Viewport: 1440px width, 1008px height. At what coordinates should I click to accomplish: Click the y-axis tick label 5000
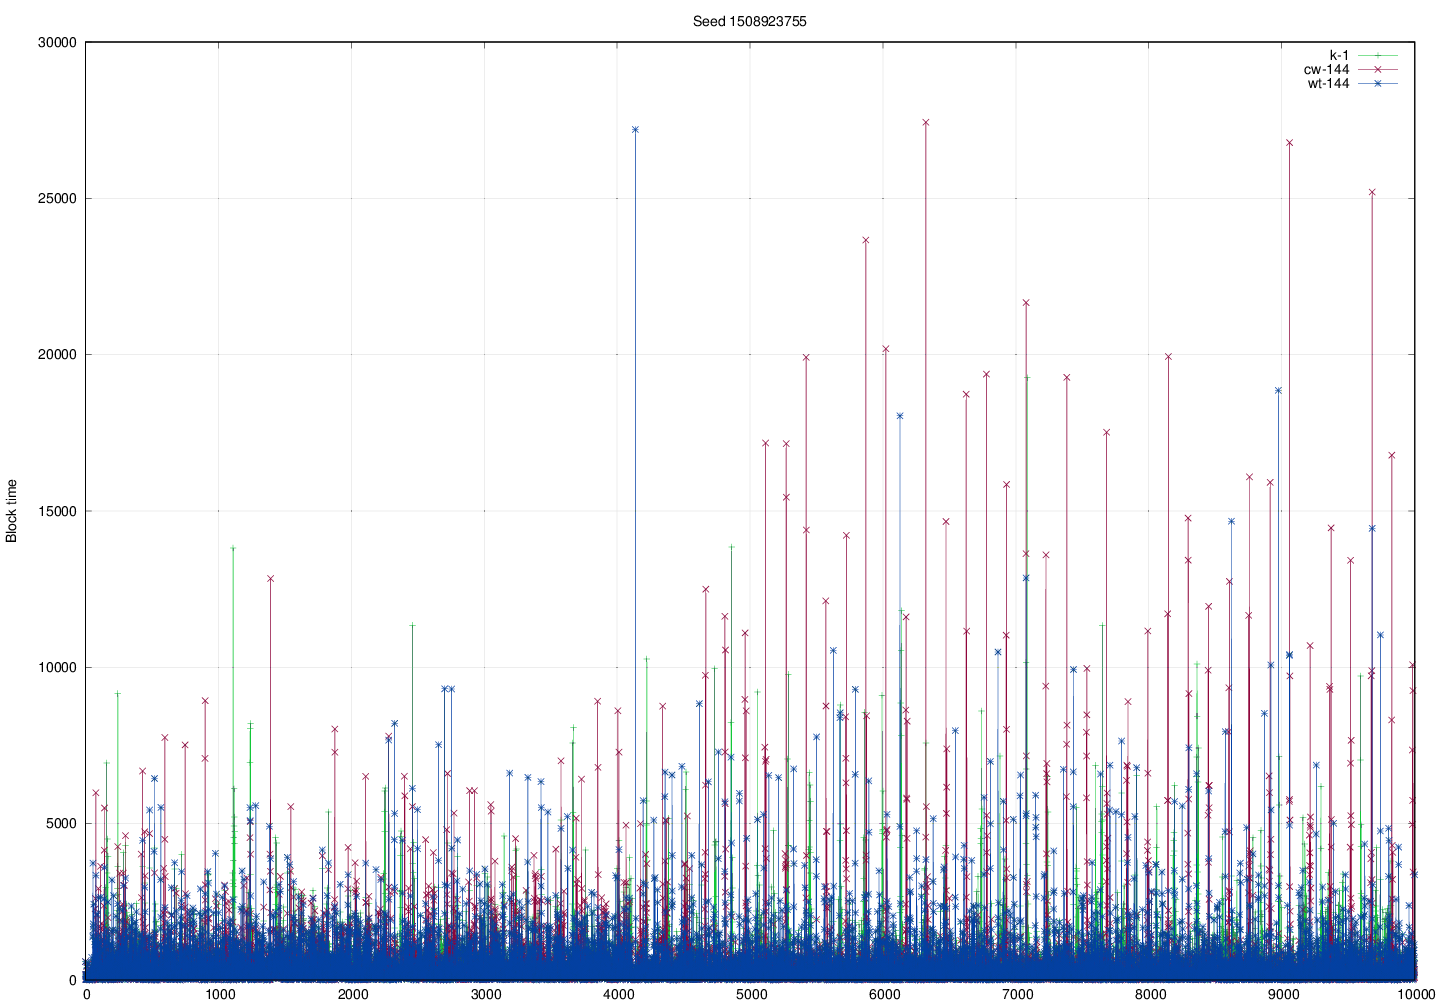[x=61, y=824]
